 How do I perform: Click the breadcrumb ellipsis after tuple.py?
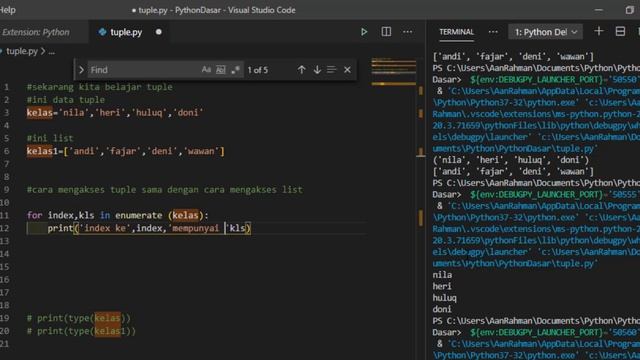51,52
